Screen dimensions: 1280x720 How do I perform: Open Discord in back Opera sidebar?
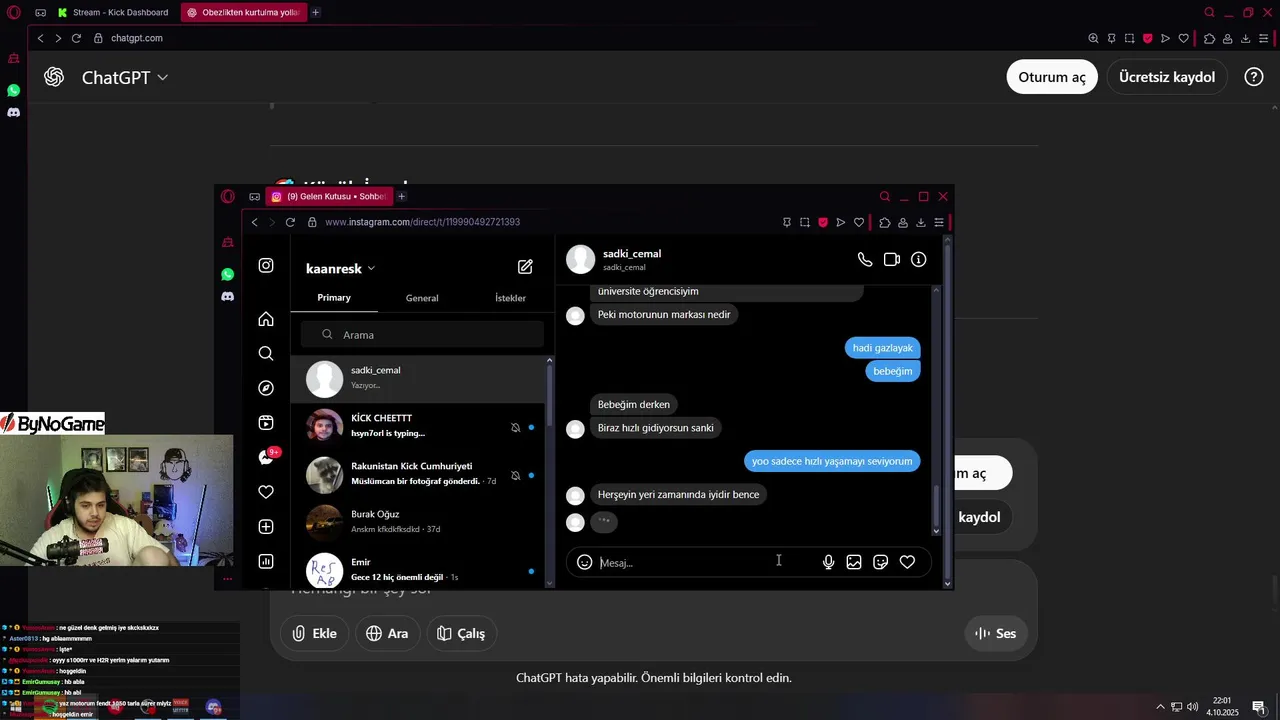point(14,112)
